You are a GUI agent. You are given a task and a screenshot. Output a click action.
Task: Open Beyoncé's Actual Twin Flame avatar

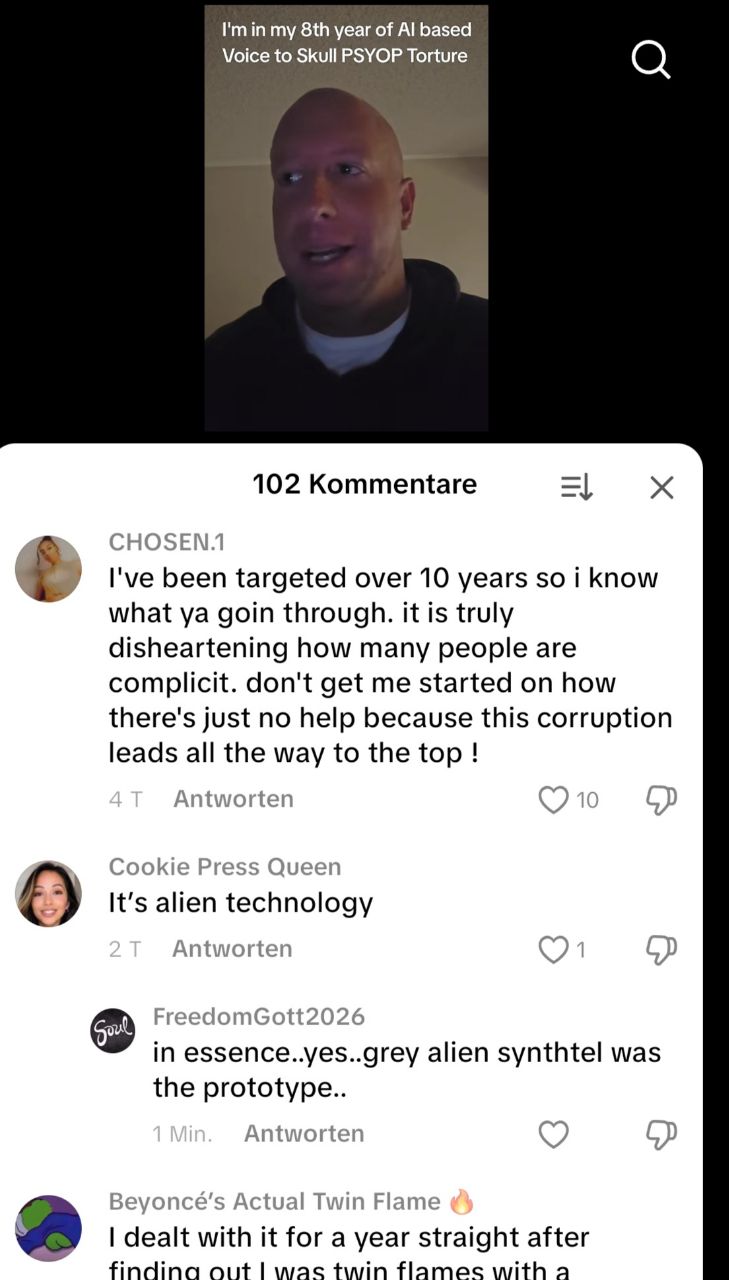[48, 1228]
